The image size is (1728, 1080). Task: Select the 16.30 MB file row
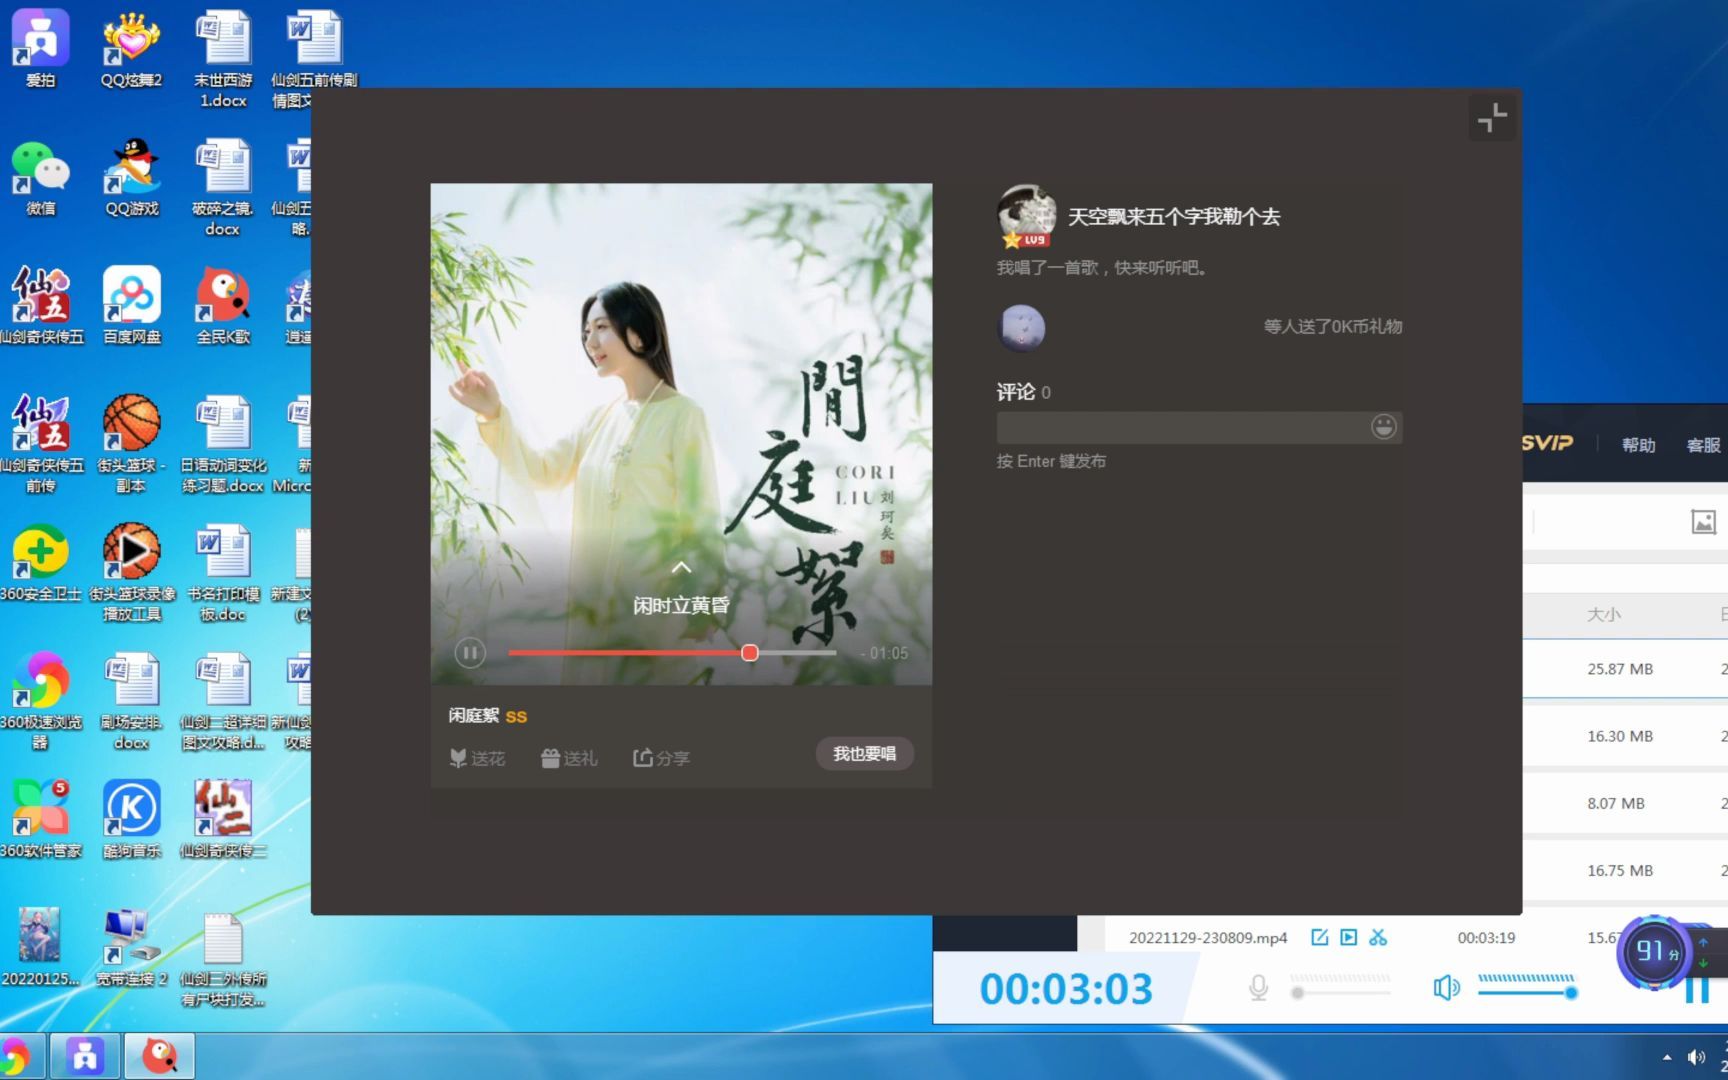click(x=1625, y=736)
